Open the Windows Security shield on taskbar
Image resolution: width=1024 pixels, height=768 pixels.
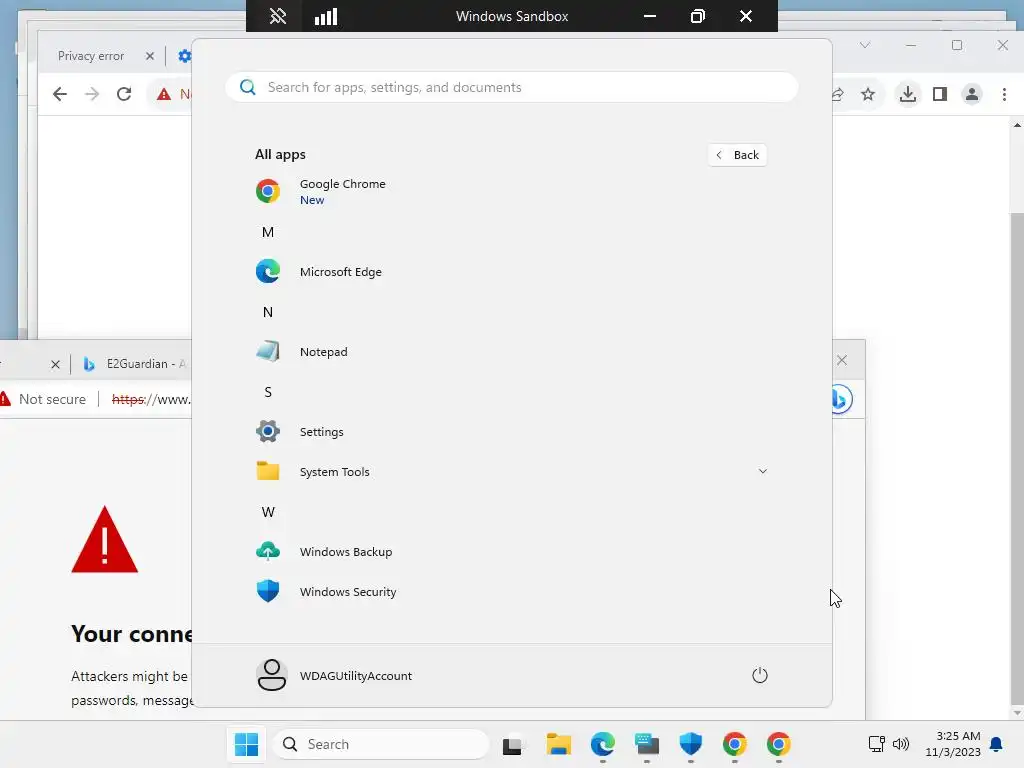coord(690,744)
